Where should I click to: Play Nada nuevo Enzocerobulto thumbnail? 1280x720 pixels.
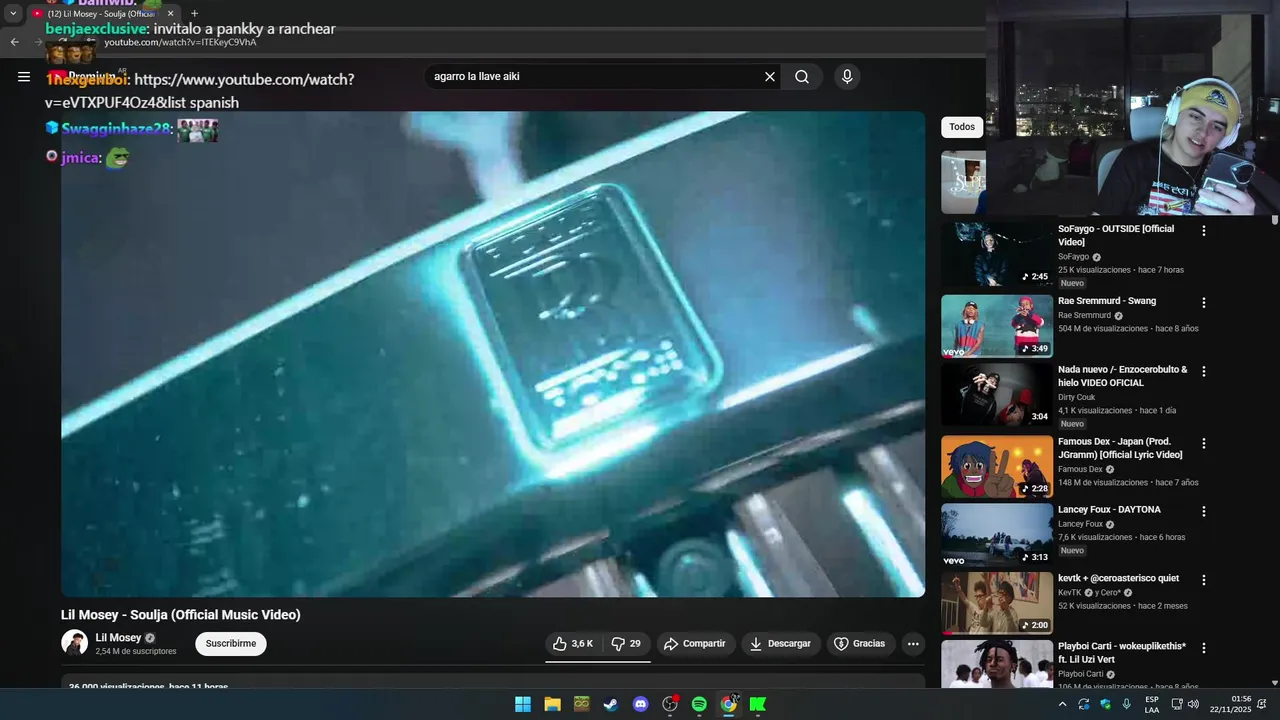997,394
